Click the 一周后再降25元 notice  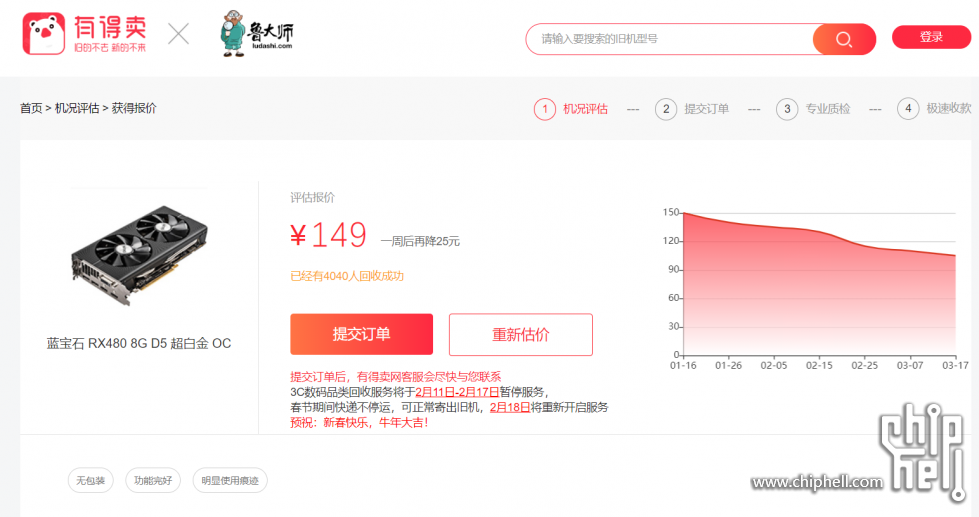420,241
